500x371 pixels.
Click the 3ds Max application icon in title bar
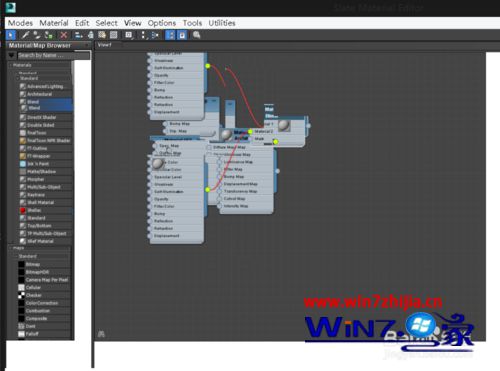pyautogui.click(x=11, y=7)
